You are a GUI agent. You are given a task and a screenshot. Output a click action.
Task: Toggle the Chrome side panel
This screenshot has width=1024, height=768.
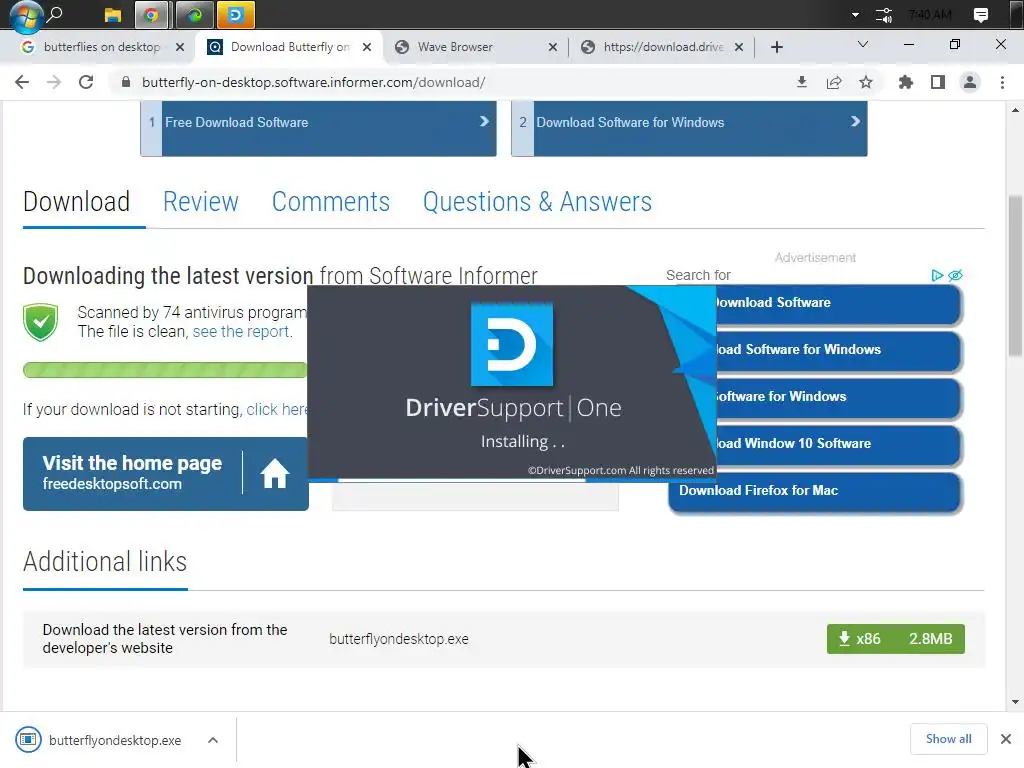pyautogui.click(x=938, y=82)
